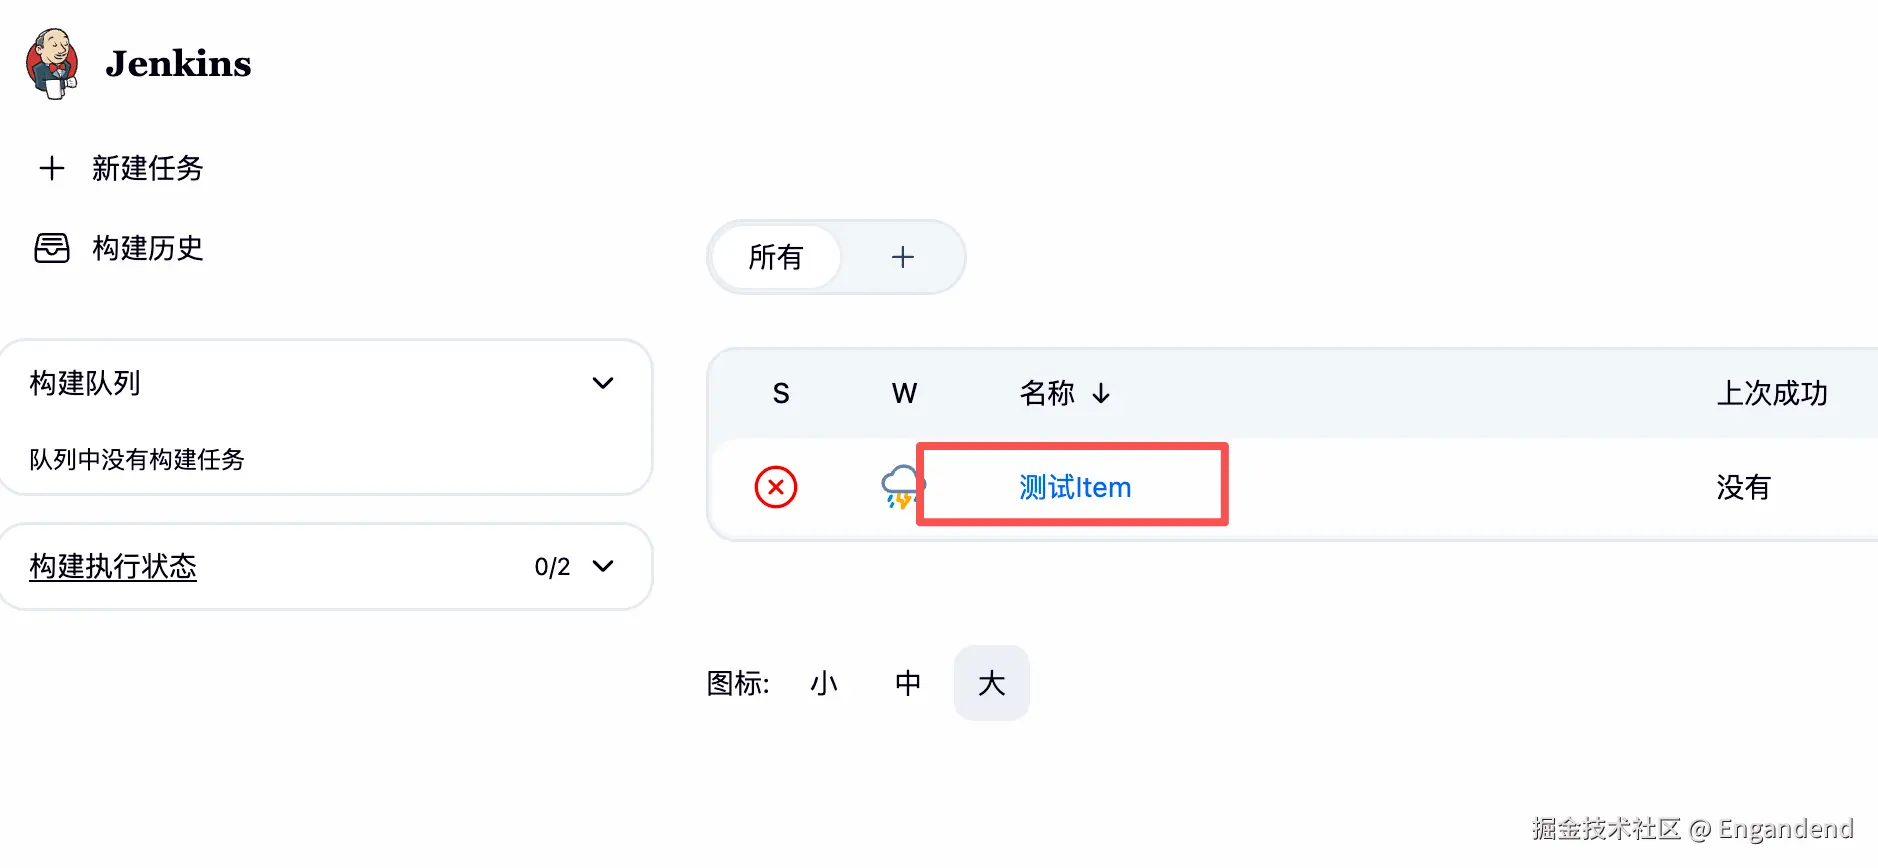Select large icon size 大
This screenshot has height=868, width=1878.
click(x=991, y=684)
